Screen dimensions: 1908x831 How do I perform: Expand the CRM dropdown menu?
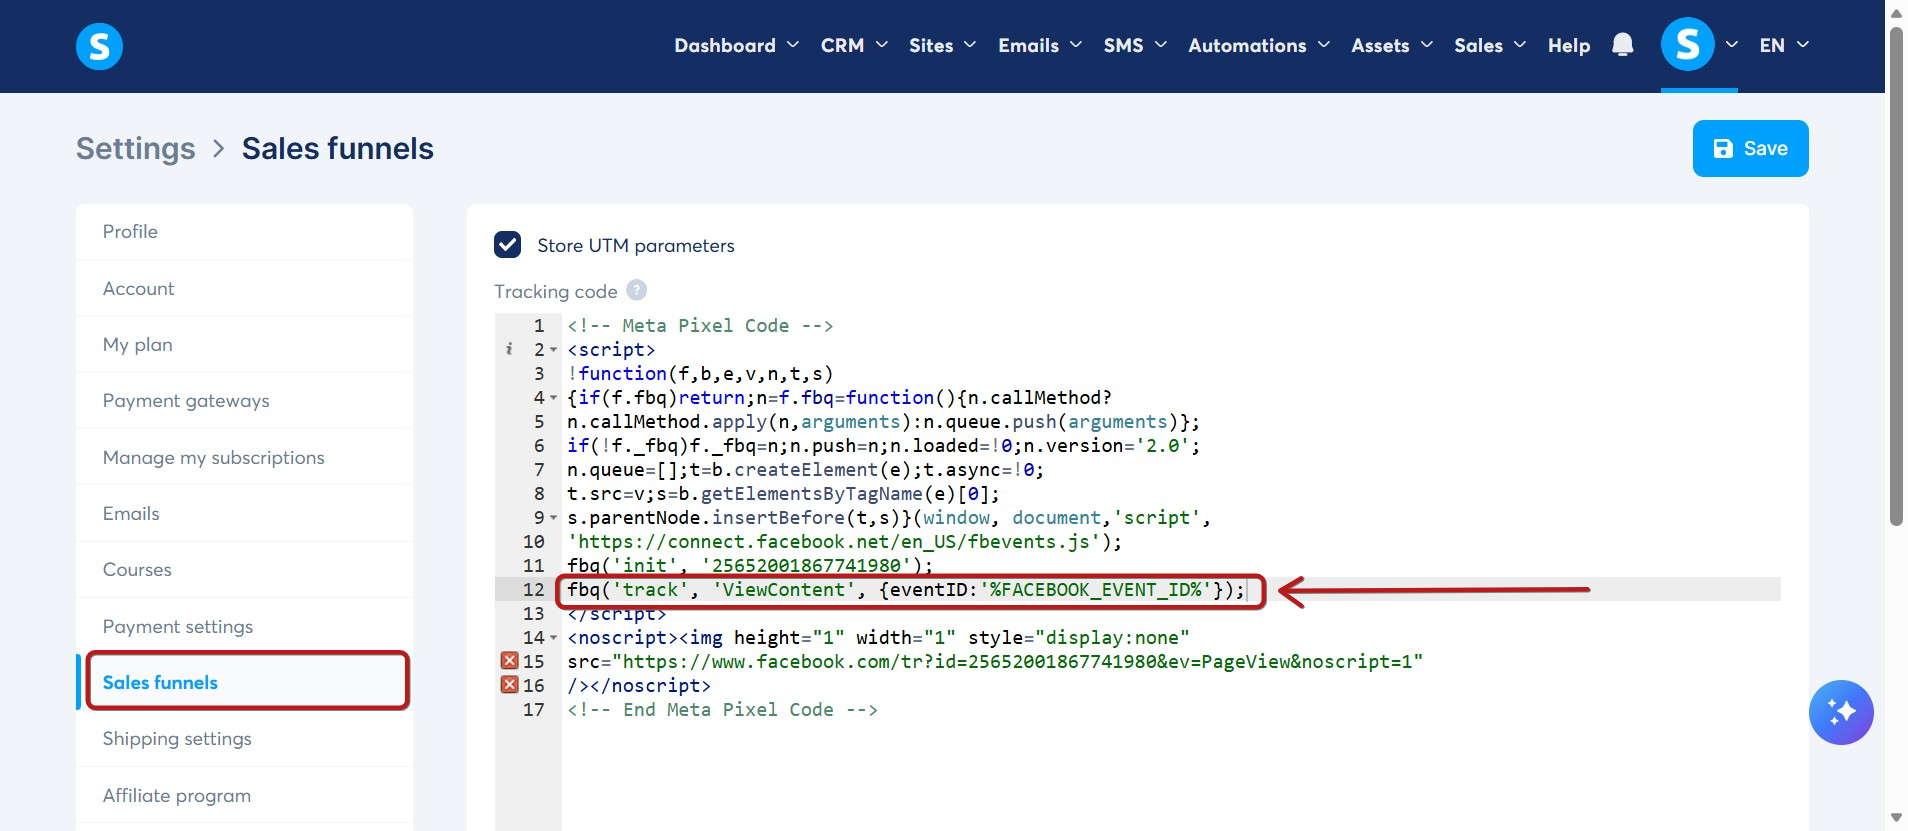tap(854, 45)
